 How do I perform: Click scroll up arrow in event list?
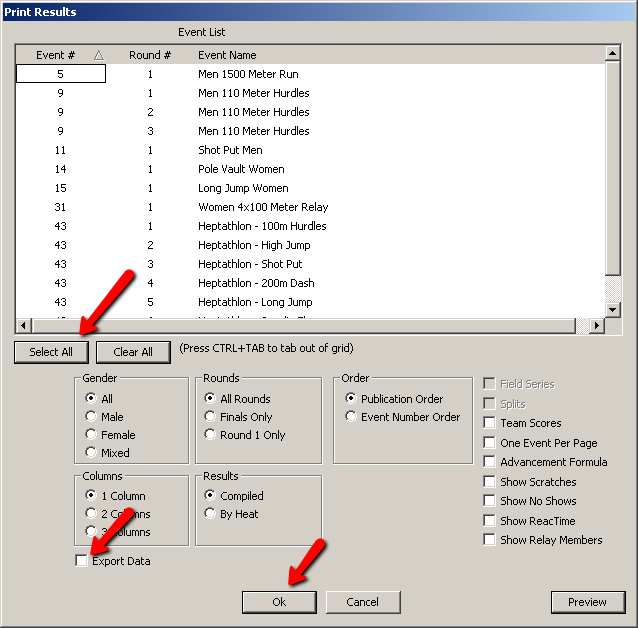pos(614,54)
